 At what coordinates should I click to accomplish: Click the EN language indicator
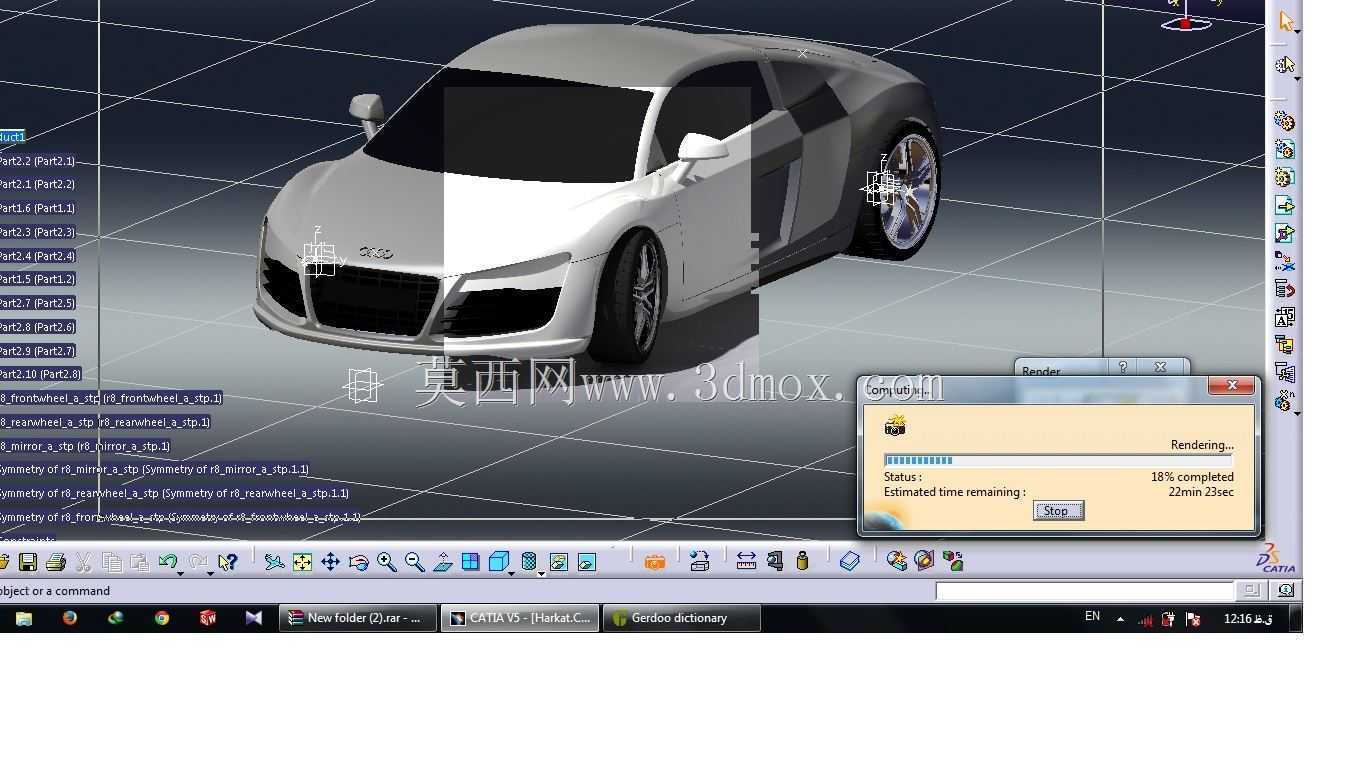point(1092,617)
